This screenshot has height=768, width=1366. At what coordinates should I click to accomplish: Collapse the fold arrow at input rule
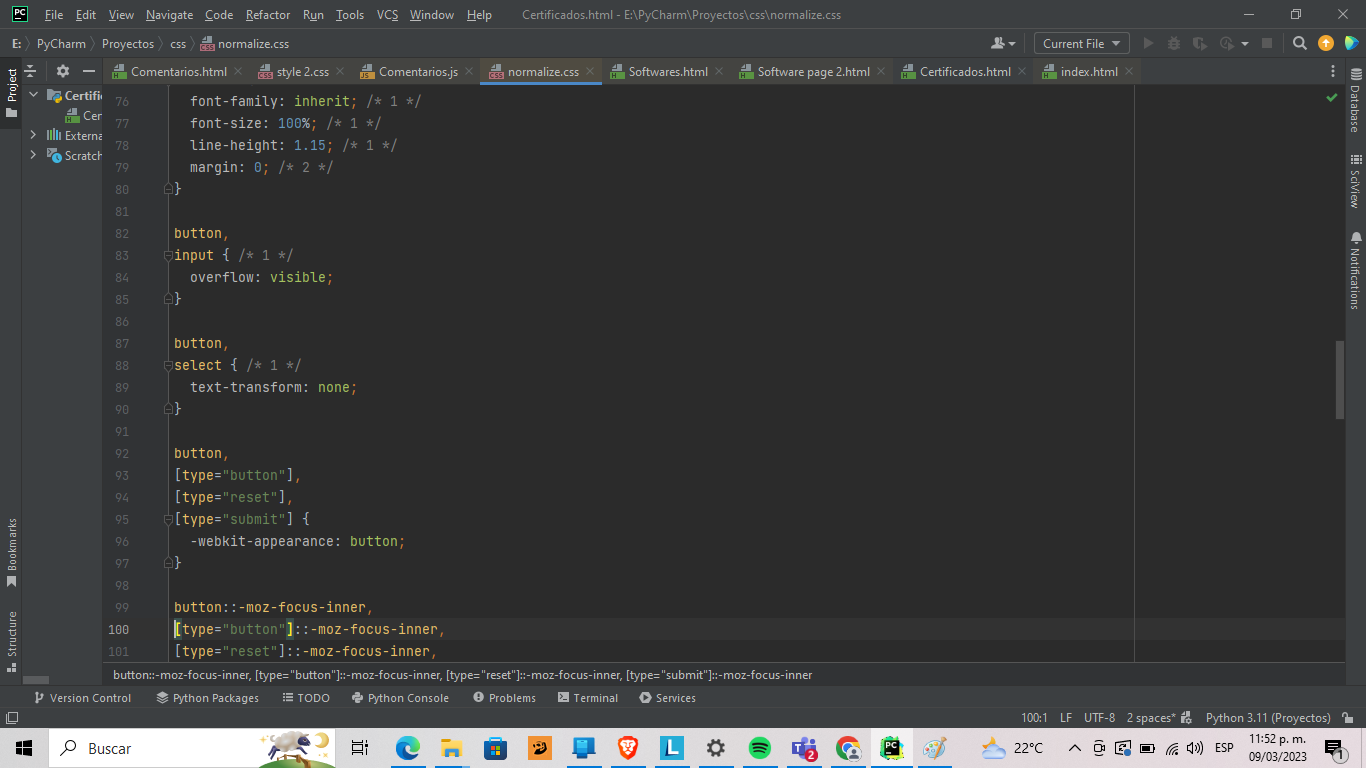pyautogui.click(x=168, y=256)
